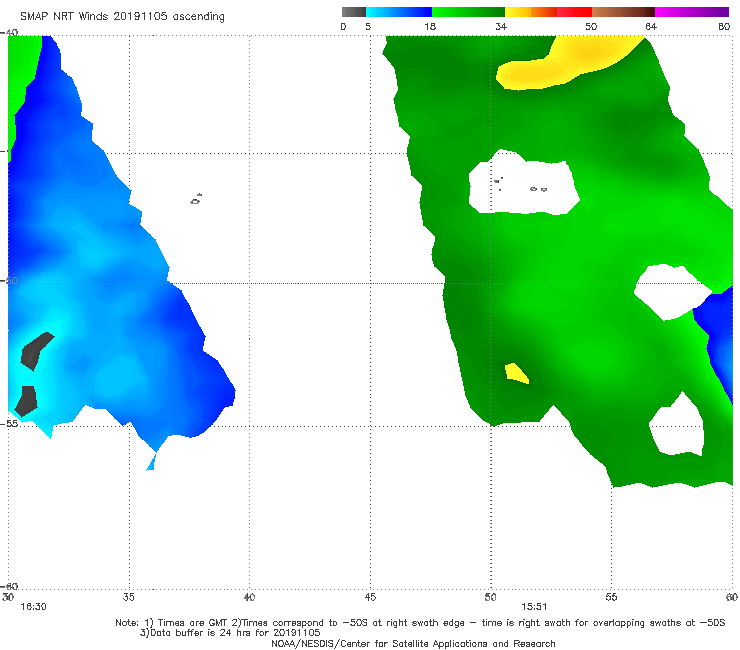Viewport: 740px width, 650px height.
Task: Click the magenta-purple end of the color bar
Action: click(x=692, y=12)
